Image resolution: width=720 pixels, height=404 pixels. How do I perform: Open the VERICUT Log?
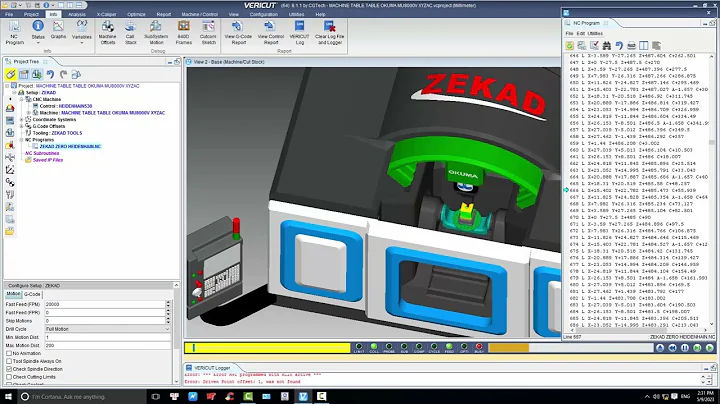299,32
